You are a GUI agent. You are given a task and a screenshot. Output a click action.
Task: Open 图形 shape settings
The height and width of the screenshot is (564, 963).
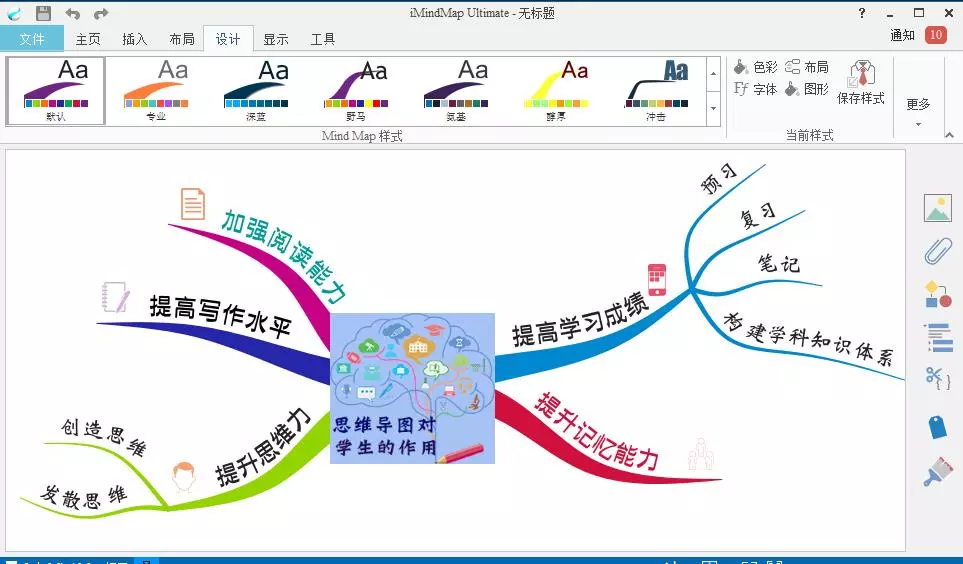[x=807, y=89]
